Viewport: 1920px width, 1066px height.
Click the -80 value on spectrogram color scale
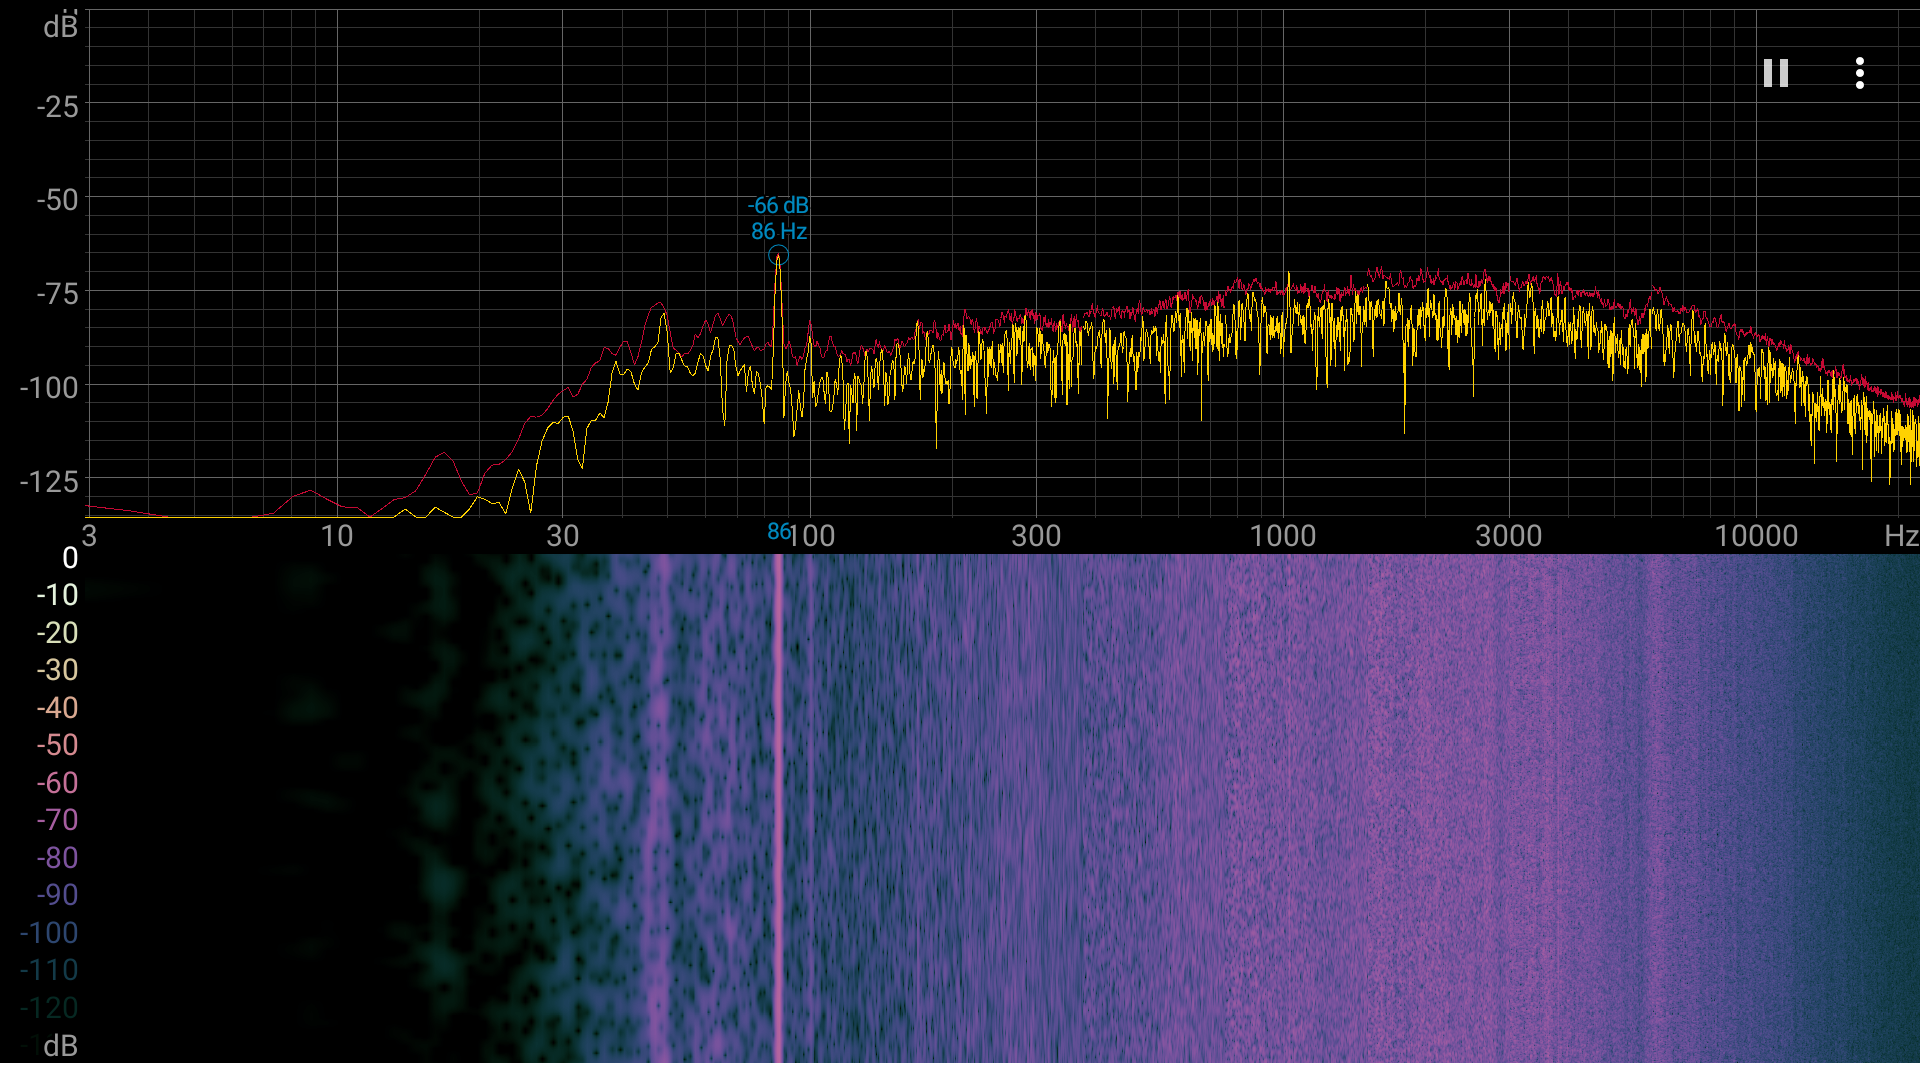pos(57,858)
